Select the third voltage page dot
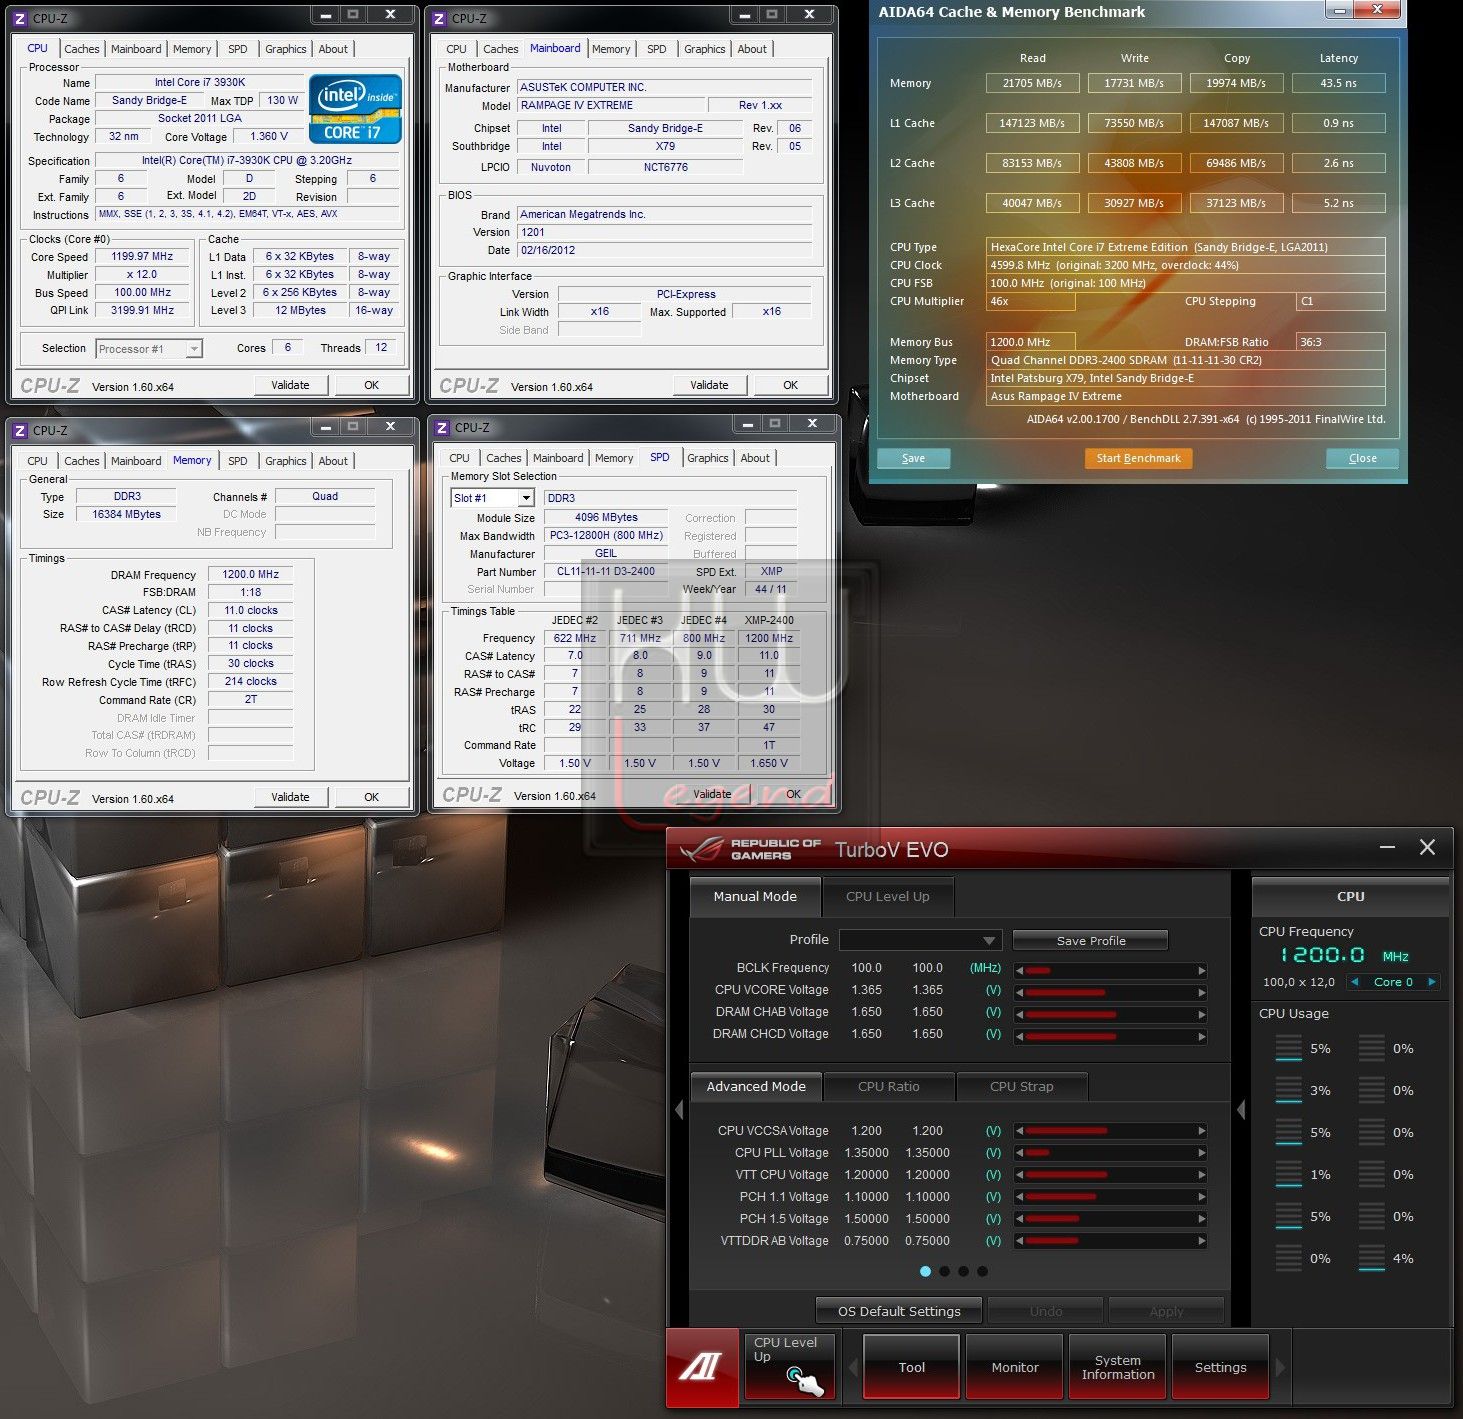 pyautogui.click(x=963, y=1271)
